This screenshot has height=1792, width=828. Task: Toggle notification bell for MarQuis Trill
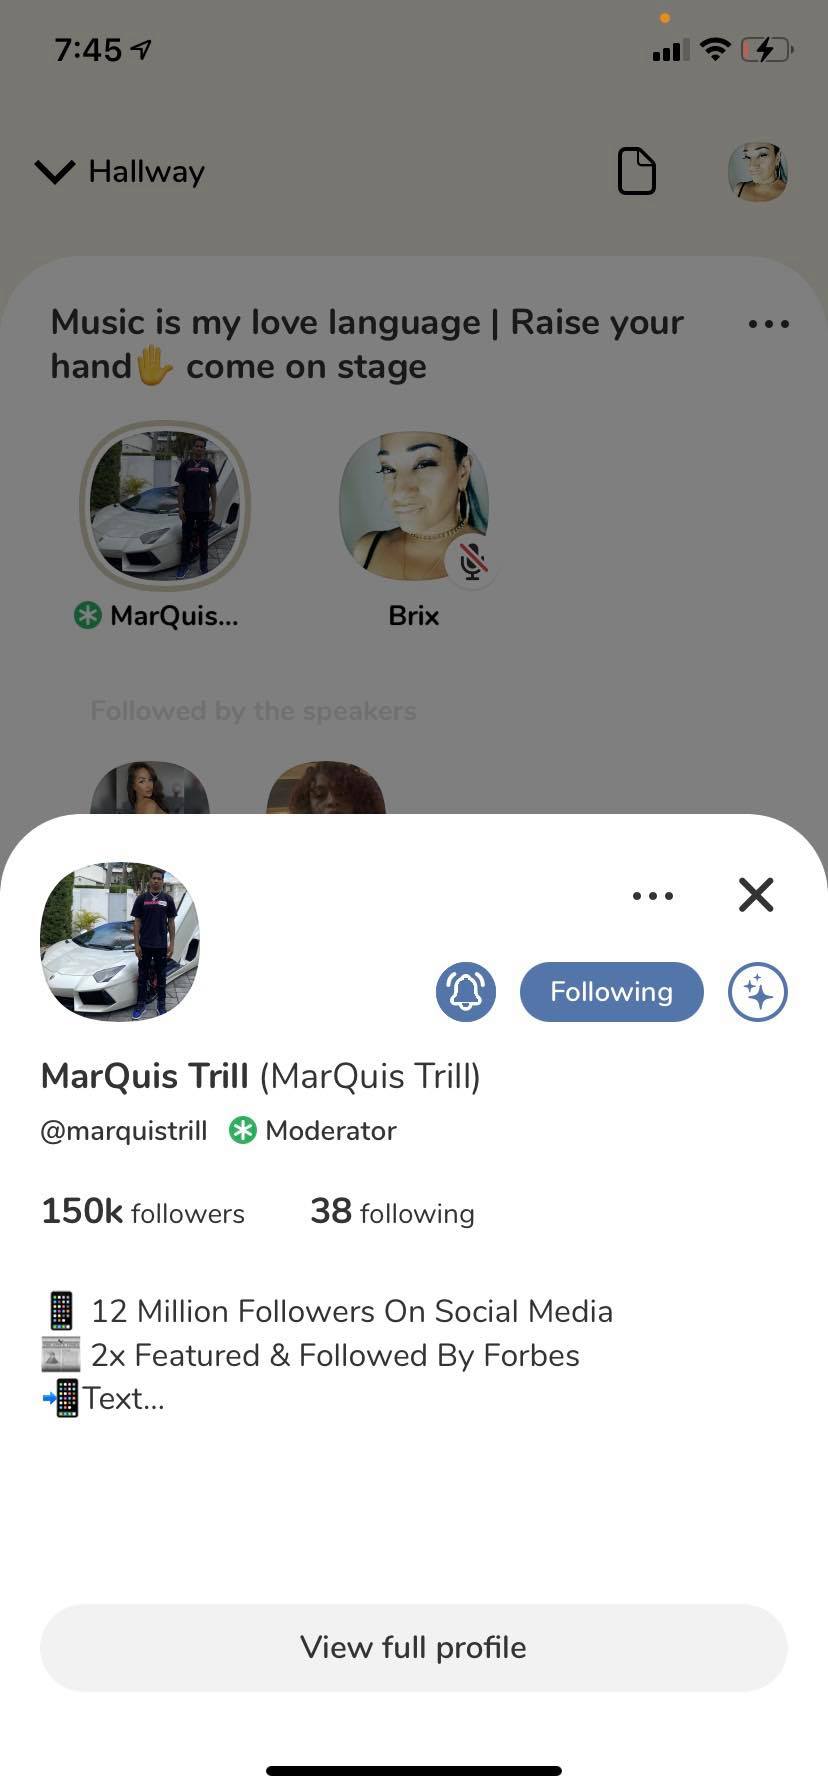coord(466,992)
